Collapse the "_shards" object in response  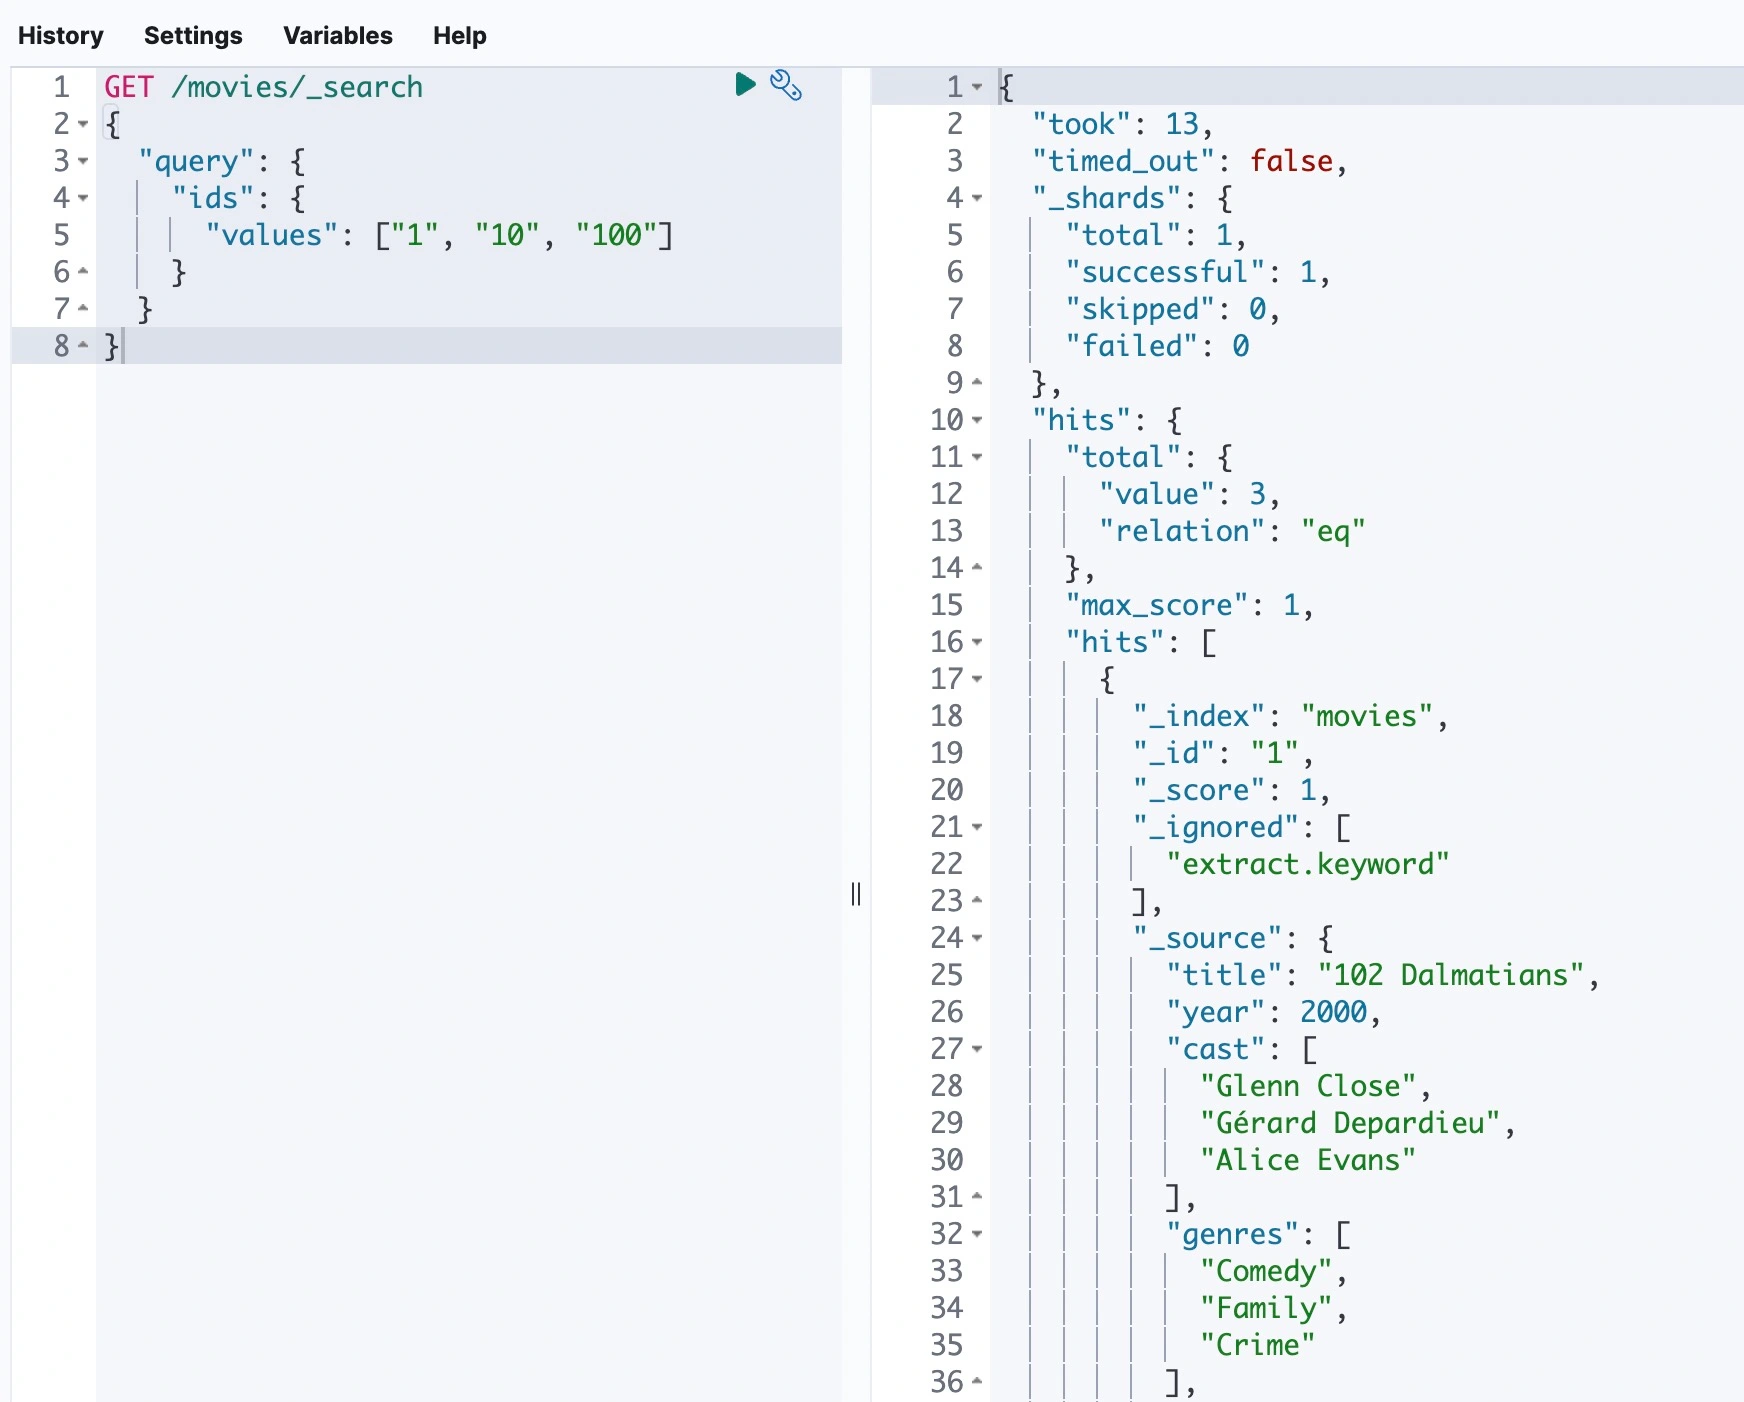[x=977, y=198]
